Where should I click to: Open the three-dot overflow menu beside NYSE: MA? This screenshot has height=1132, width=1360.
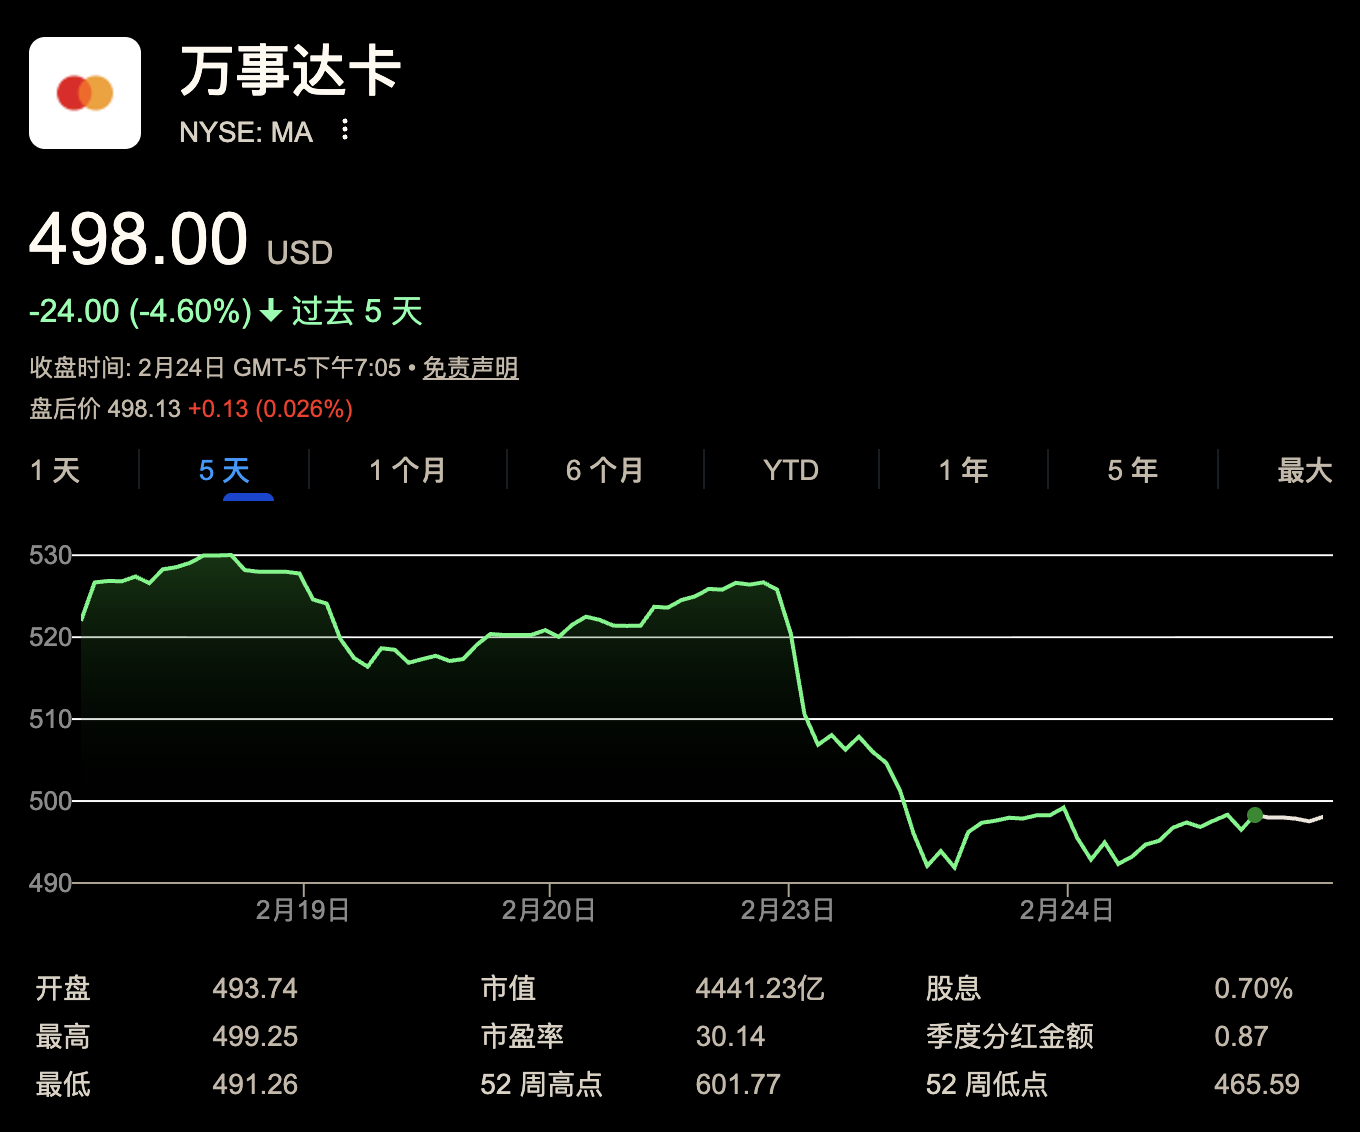coord(344,131)
